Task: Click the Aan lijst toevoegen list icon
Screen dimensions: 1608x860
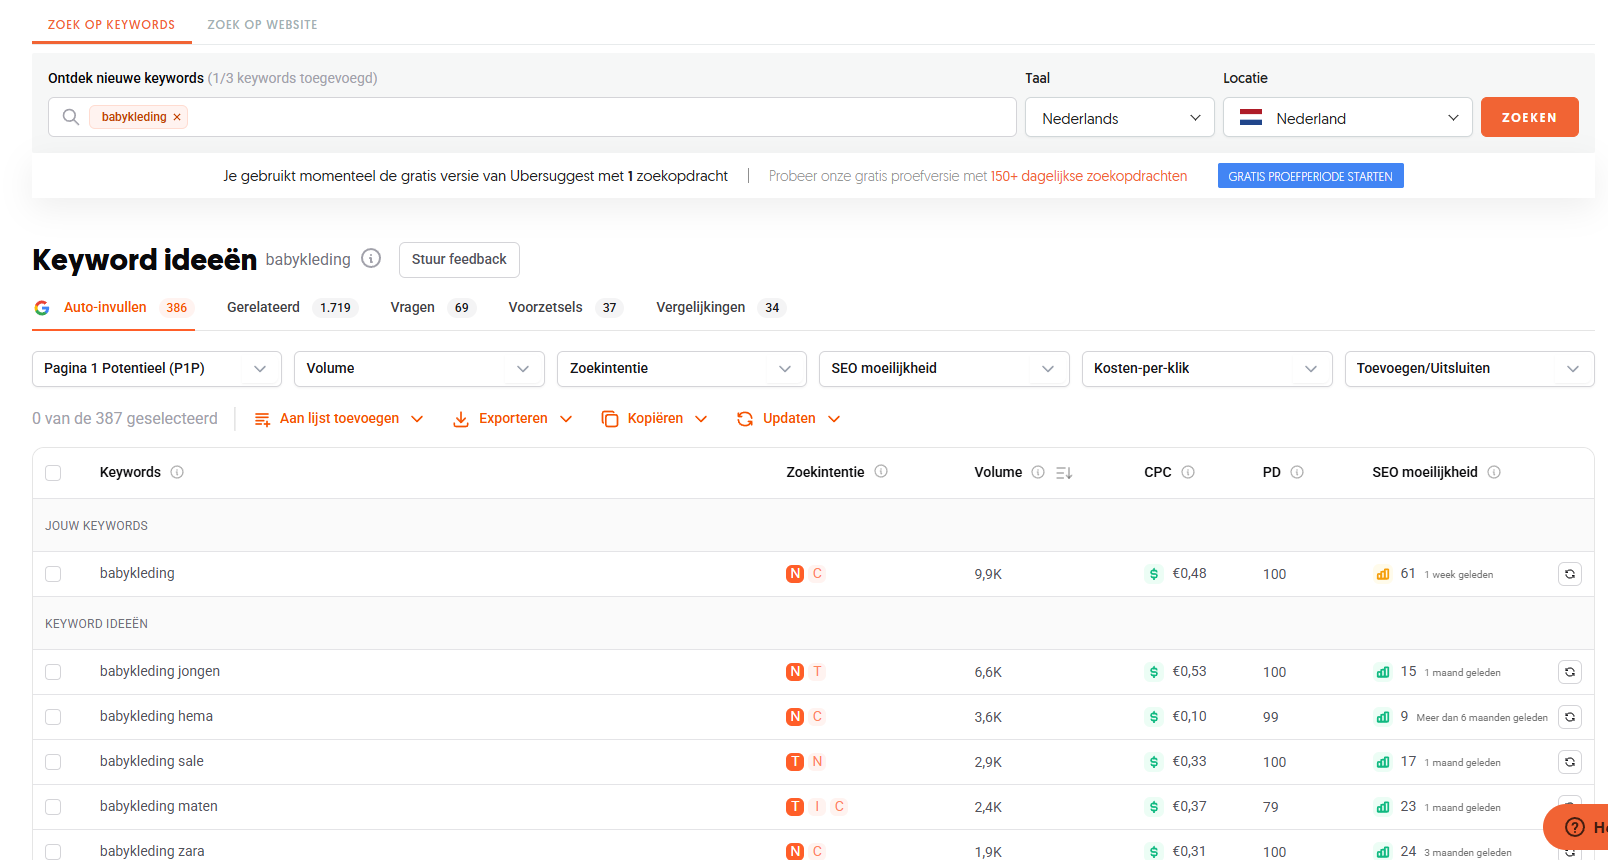Action: tap(262, 419)
